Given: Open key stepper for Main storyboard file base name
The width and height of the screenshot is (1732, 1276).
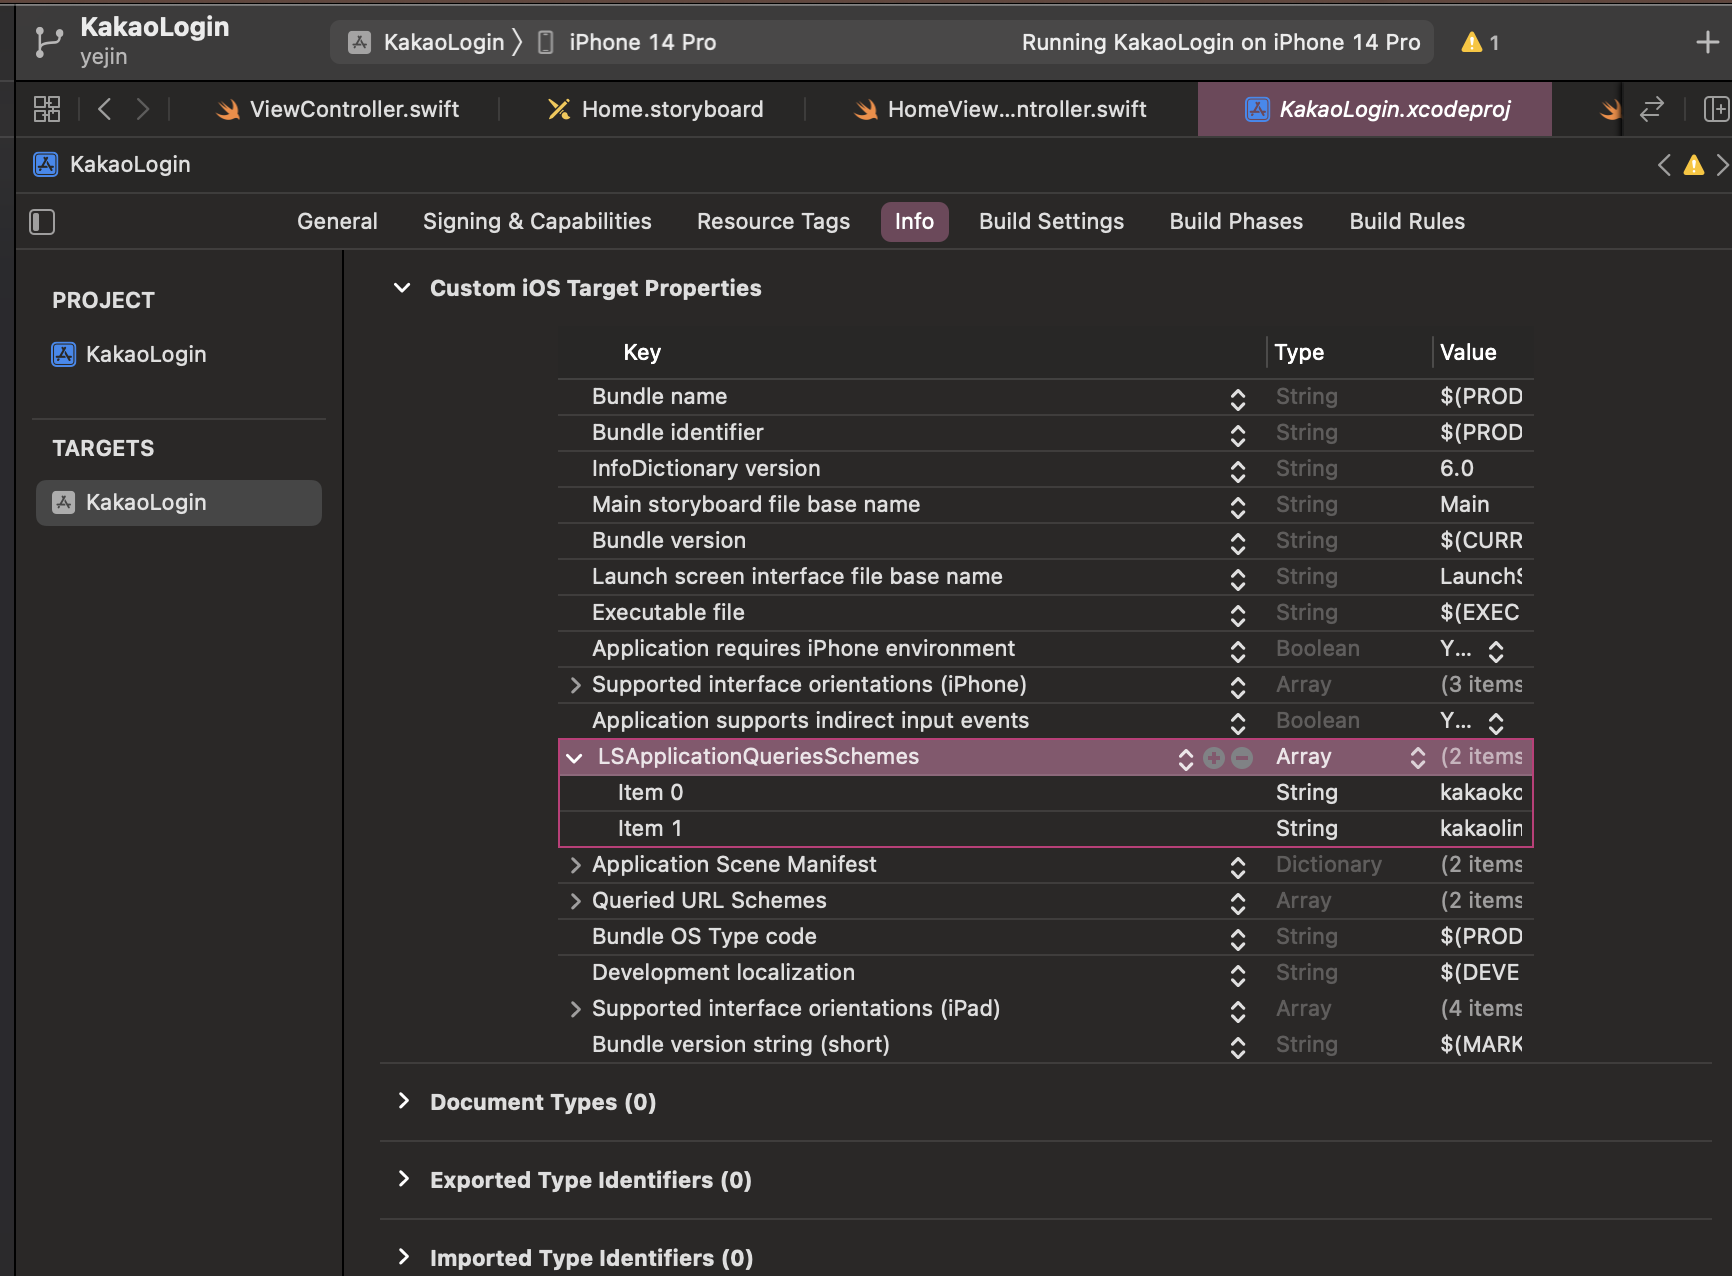Looking at the screenshot, I should click(1238, 506).
